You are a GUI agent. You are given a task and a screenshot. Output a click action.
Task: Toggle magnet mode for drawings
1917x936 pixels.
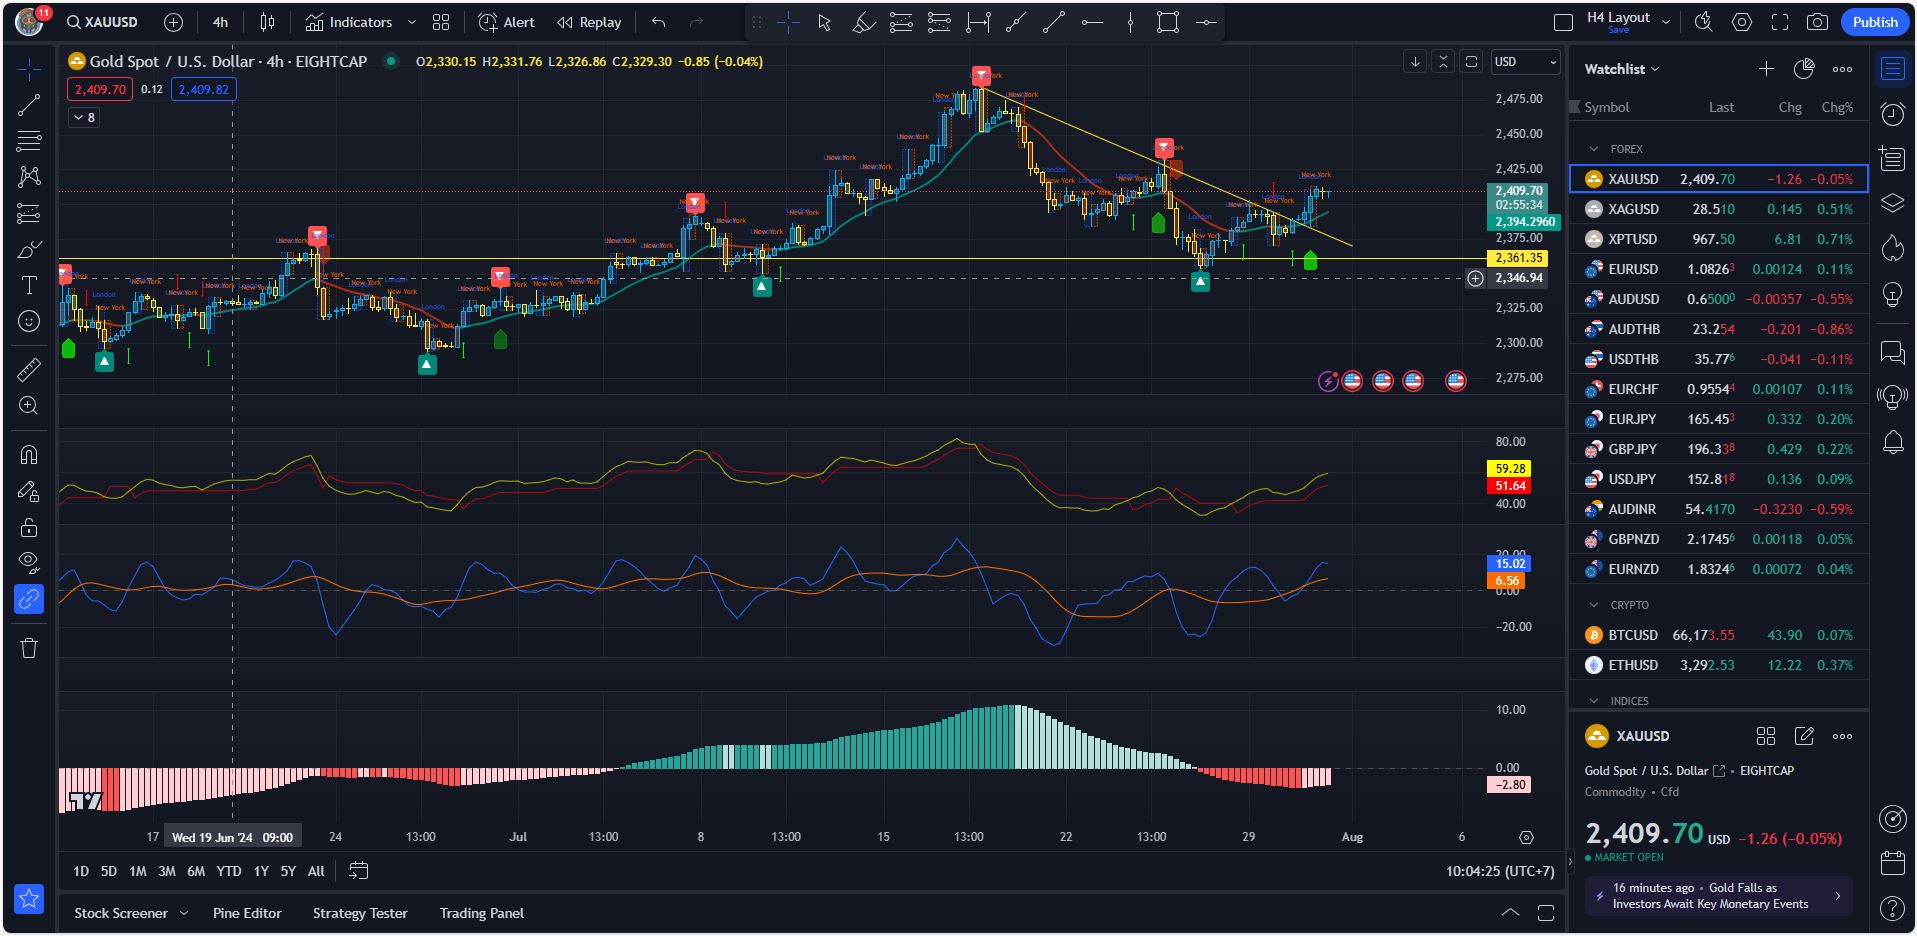click(29, 455)
